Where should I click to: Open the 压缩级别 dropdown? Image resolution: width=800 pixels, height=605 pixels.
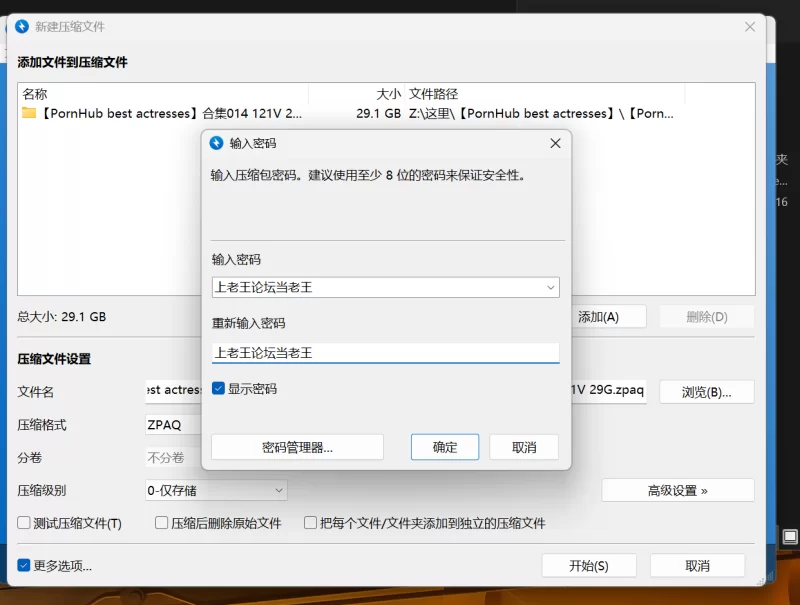coord(216,491)
